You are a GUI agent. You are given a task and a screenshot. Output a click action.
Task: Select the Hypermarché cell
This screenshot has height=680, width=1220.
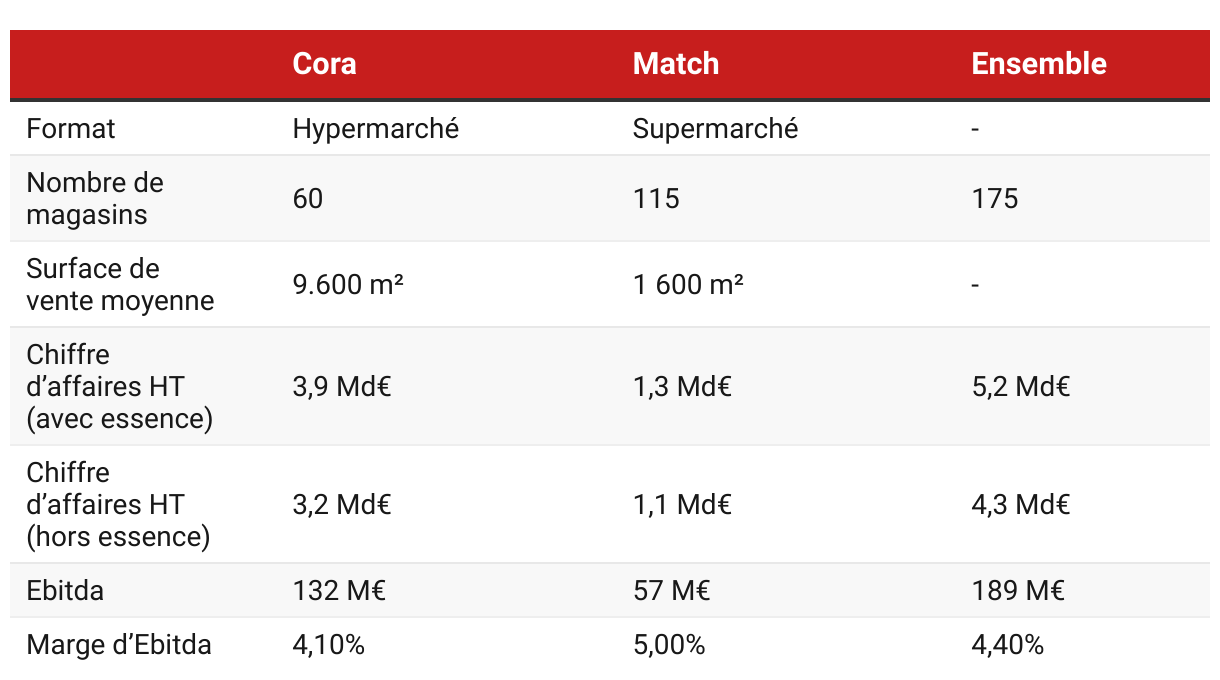[376, 129]
